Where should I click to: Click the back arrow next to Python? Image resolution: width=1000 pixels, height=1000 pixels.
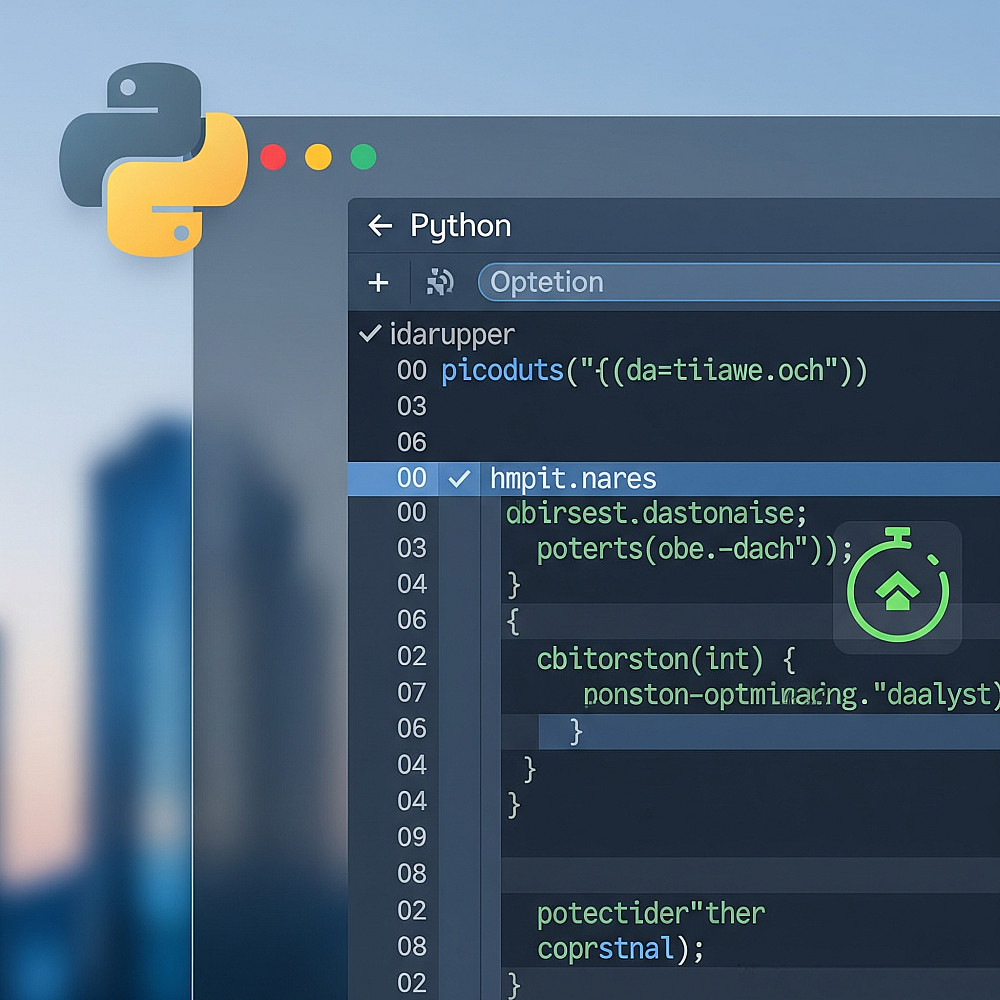380,226
